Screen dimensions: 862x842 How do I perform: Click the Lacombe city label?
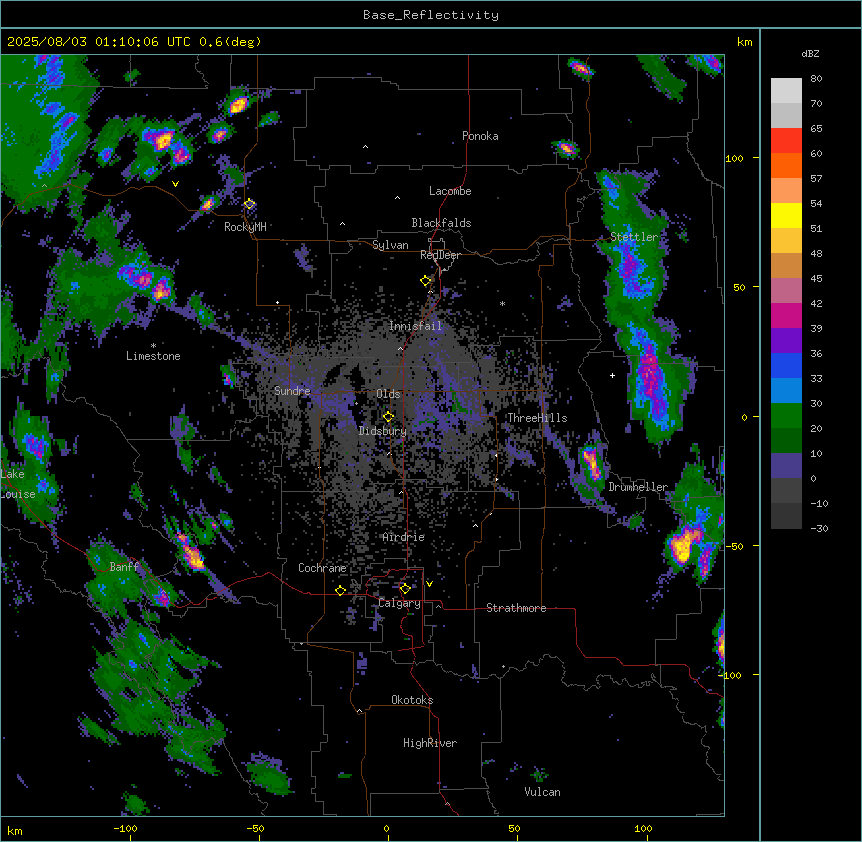(x=450, y=191)
